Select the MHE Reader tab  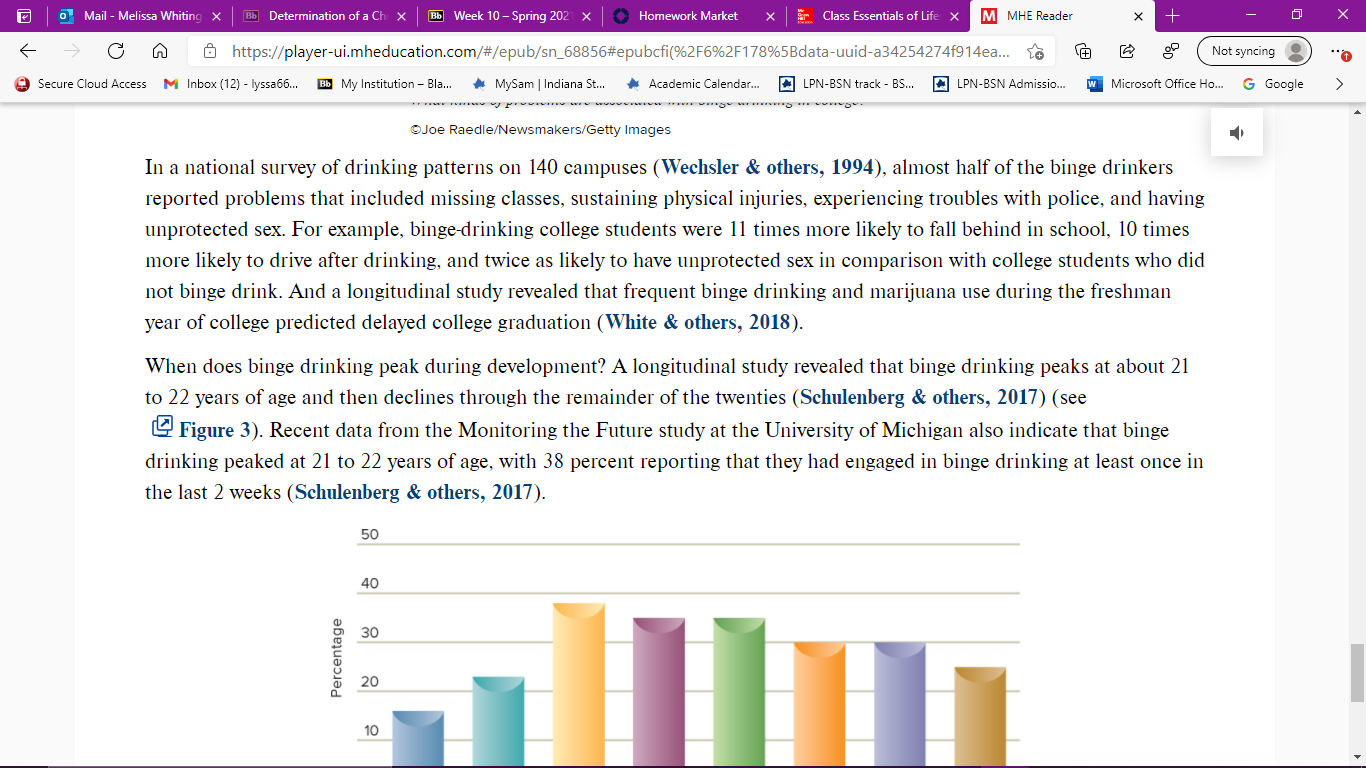point(1062,16)
